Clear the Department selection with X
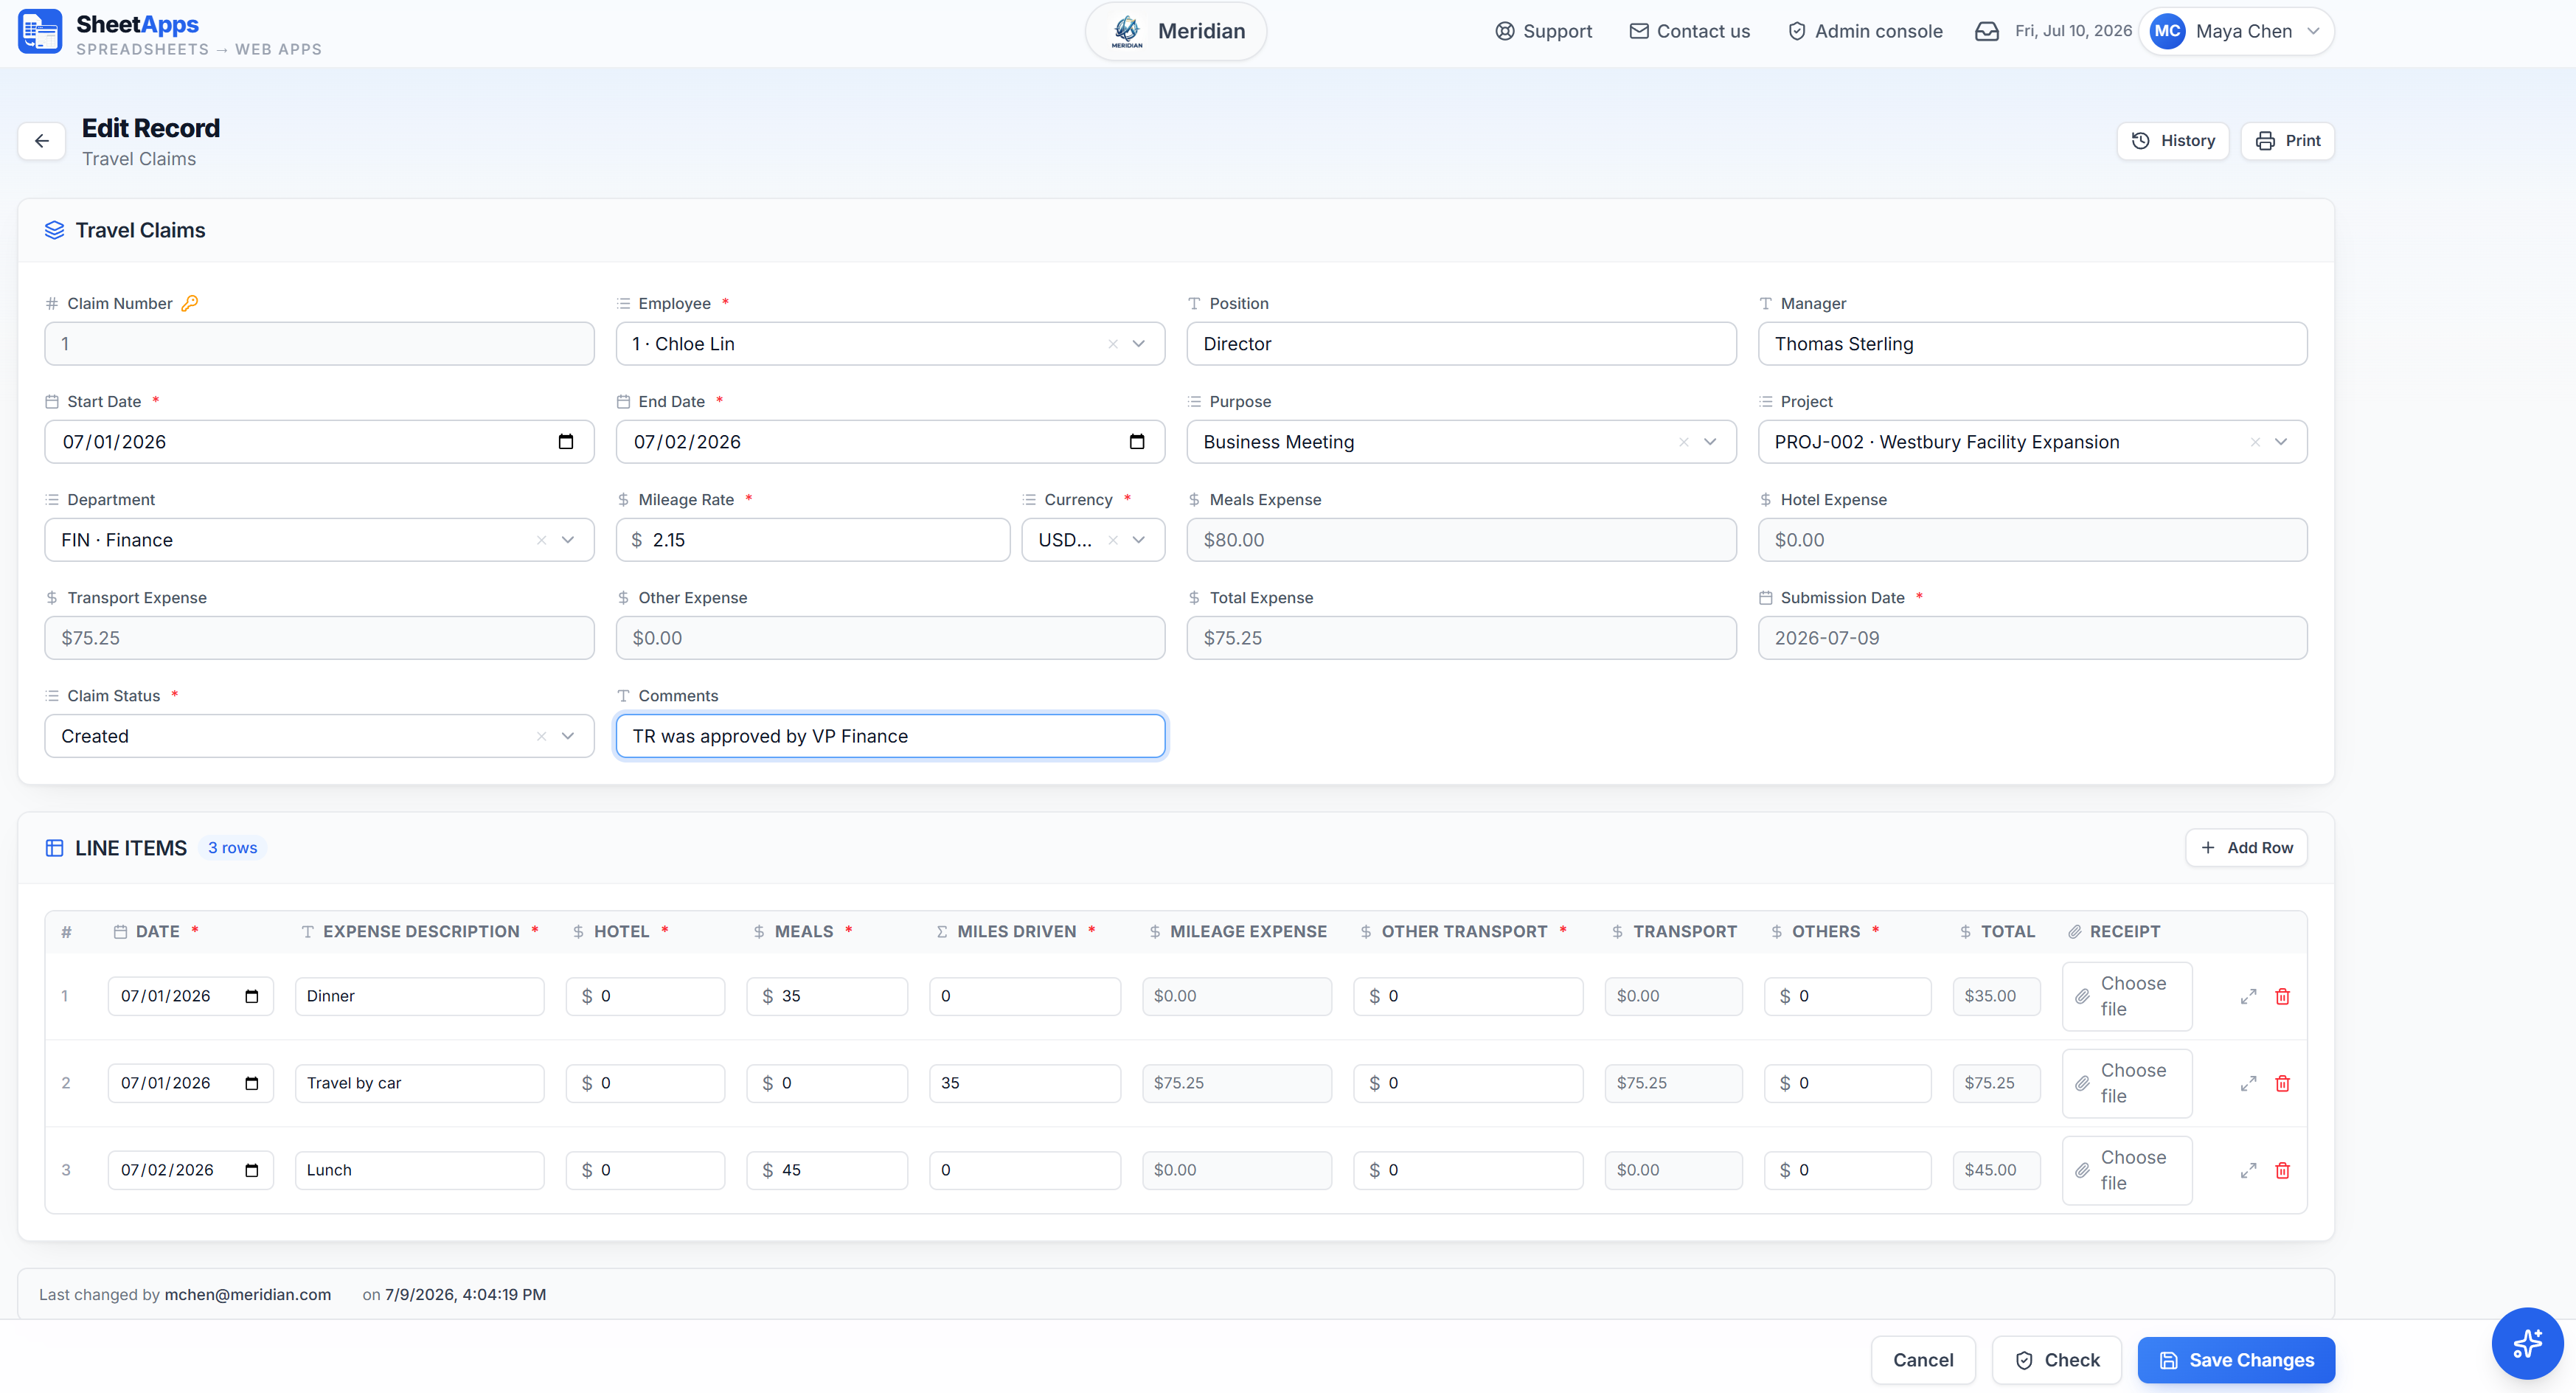The height and width of the screenshot is (1393, 2576). 541,540
